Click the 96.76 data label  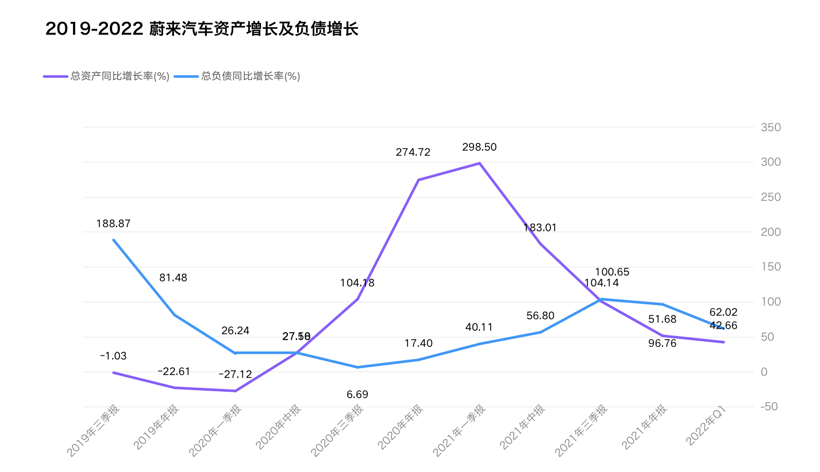[663, 343]
